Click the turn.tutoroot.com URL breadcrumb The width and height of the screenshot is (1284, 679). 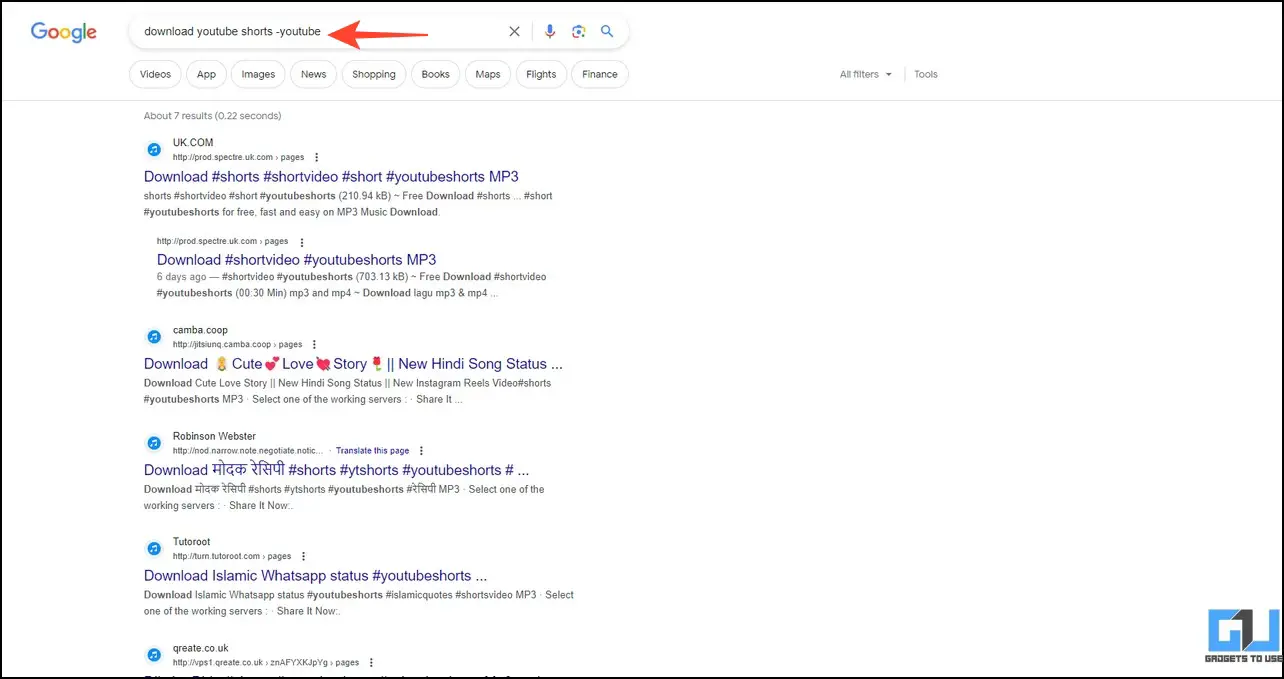pos(232,557)
